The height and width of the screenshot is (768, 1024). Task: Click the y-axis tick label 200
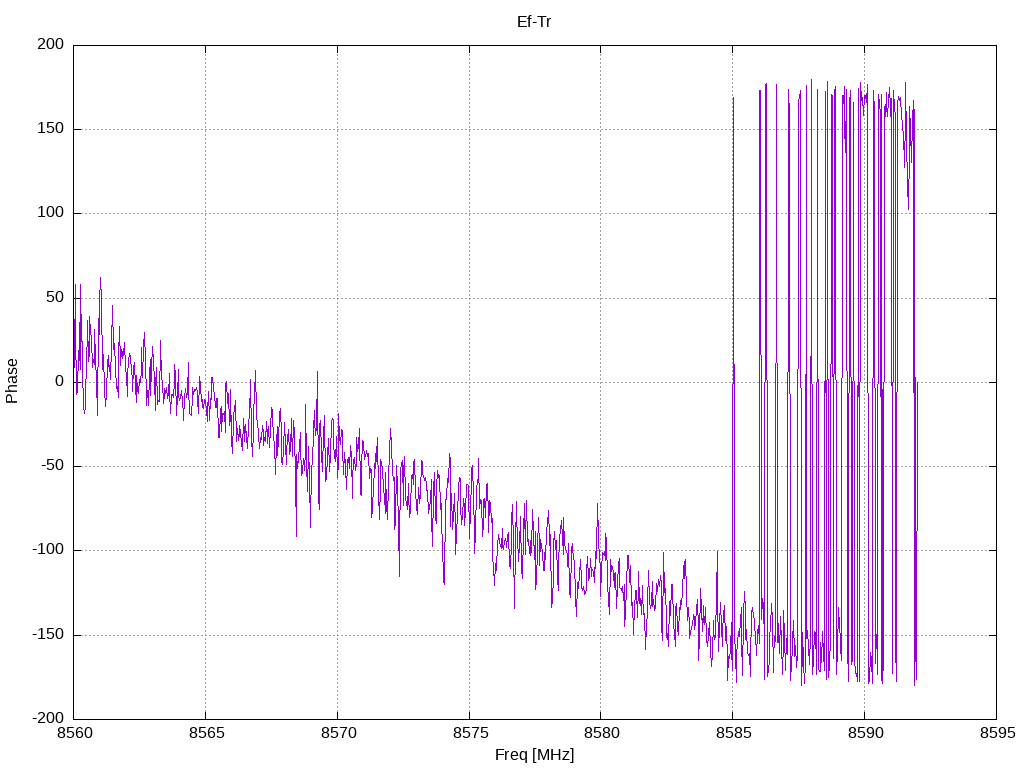50,44
